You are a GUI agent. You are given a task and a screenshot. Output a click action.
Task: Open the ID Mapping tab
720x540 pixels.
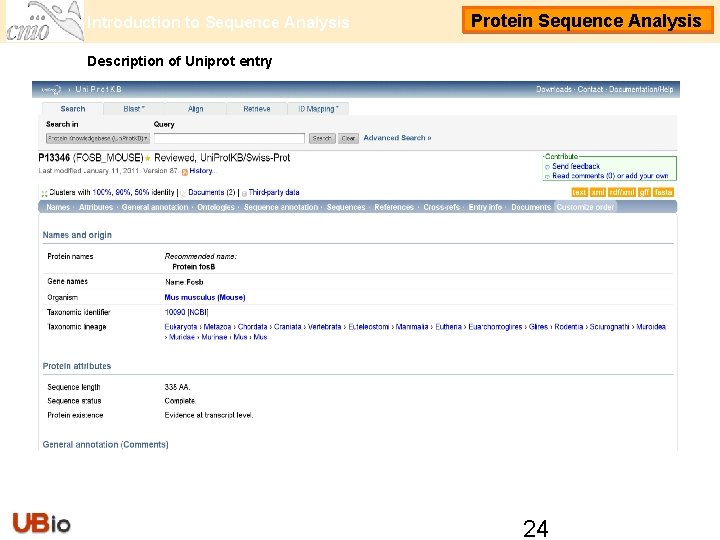pyautogui.click(x=318, y=109)
